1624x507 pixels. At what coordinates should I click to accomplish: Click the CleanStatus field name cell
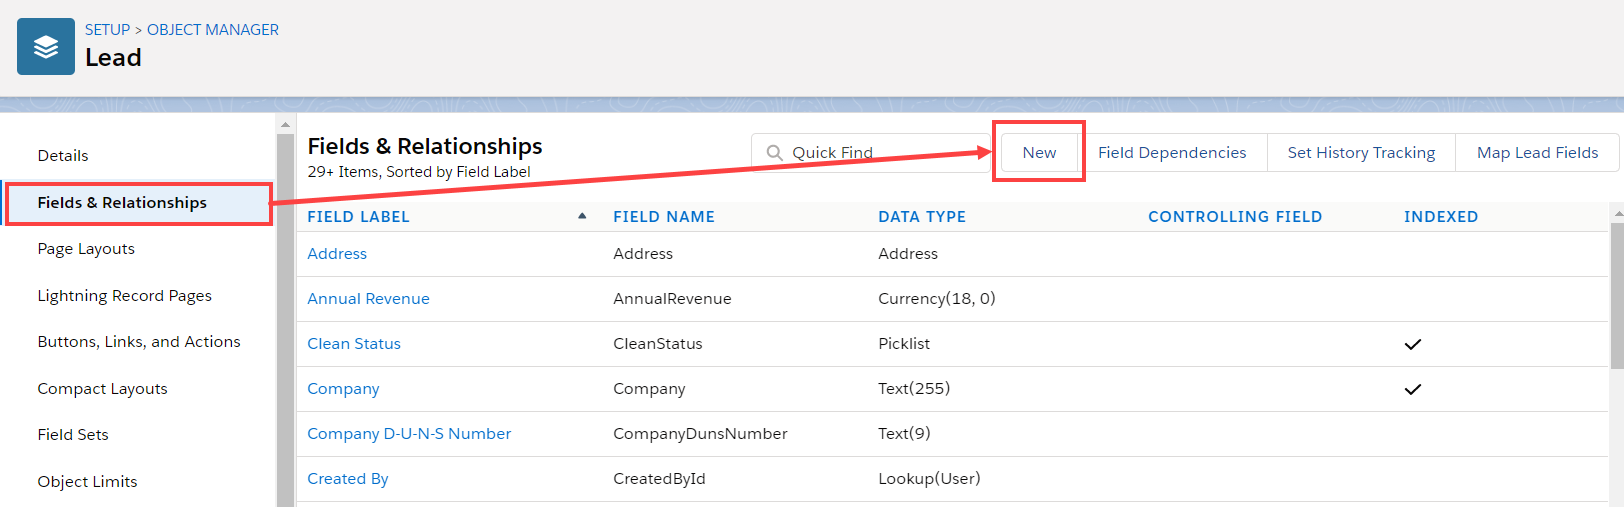pos(658,344)
